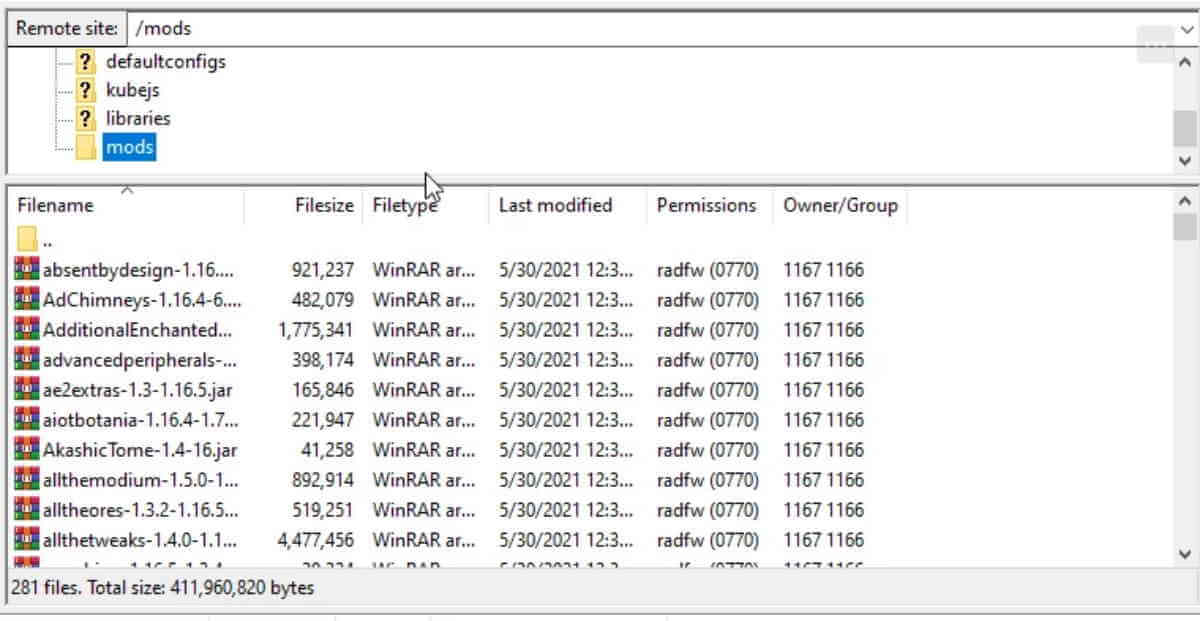
Task: Click the file size value '221,947'
Action: (323, 419)
